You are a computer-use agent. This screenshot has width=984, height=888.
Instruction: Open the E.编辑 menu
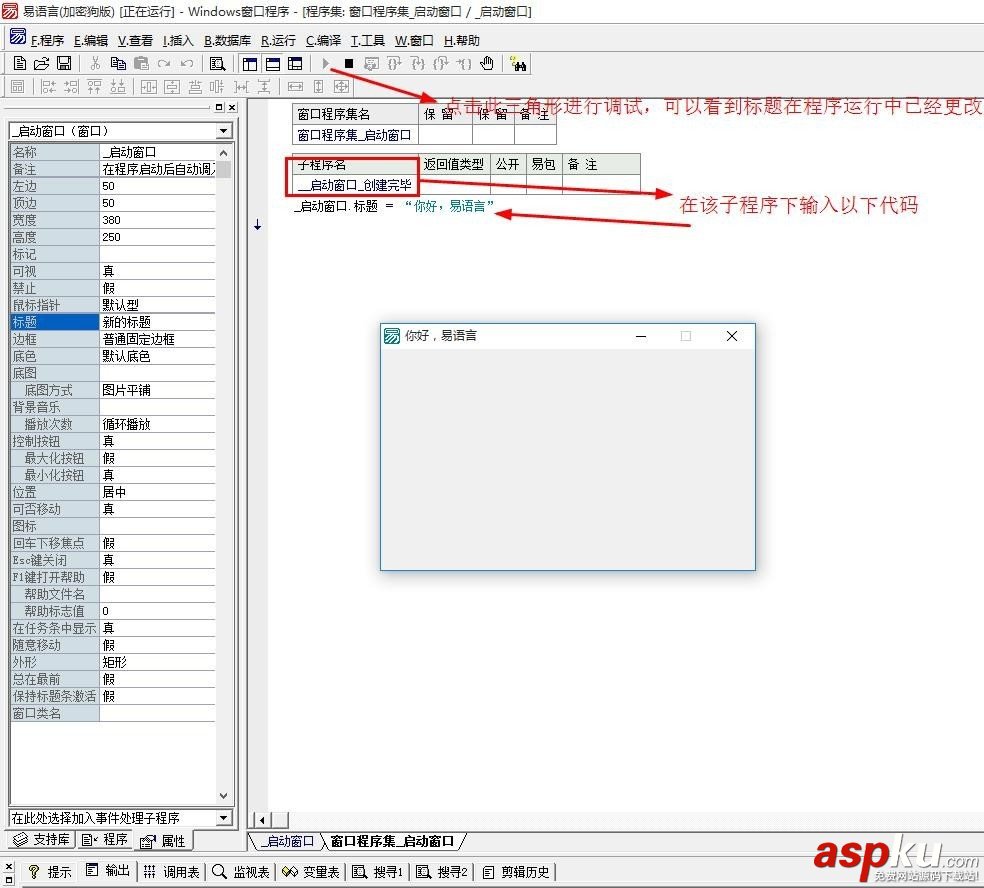click(x=91, y=41)
